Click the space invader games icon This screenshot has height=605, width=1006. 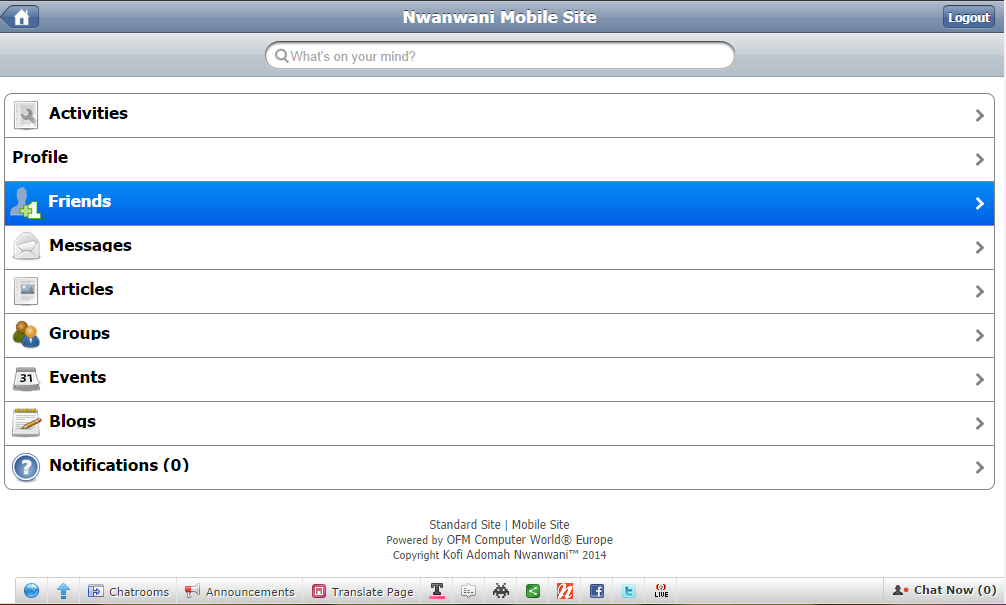(501, 591)
